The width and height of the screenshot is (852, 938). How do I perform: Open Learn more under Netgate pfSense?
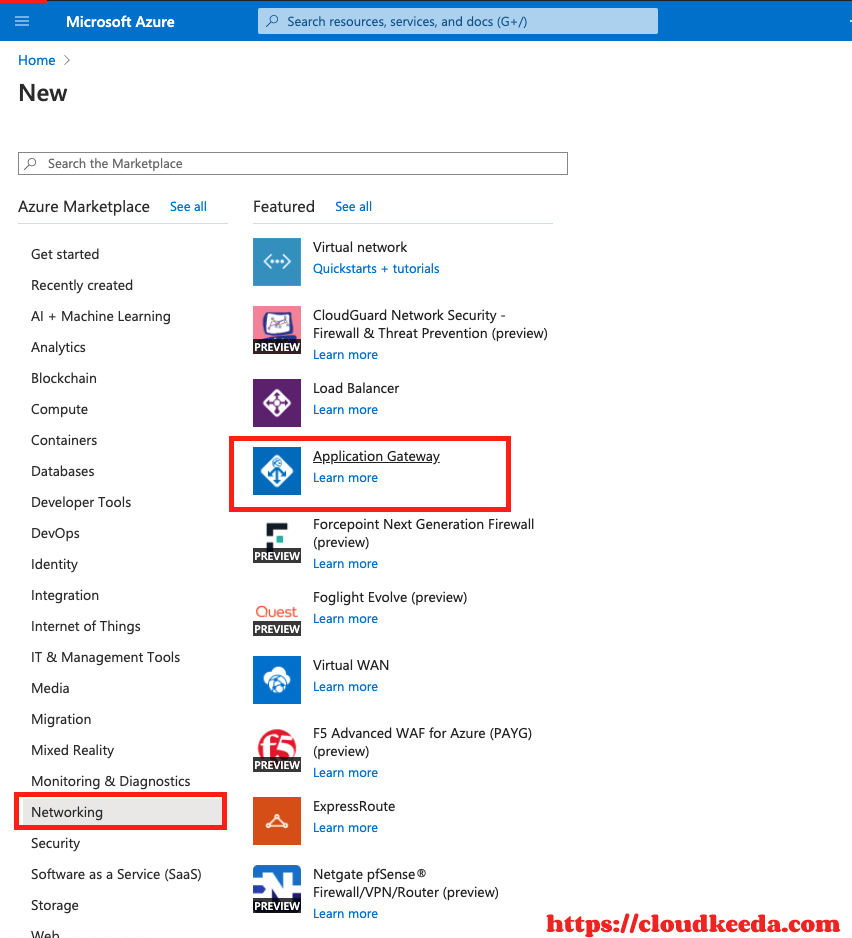pyautogui.click(x=345, y=913)
